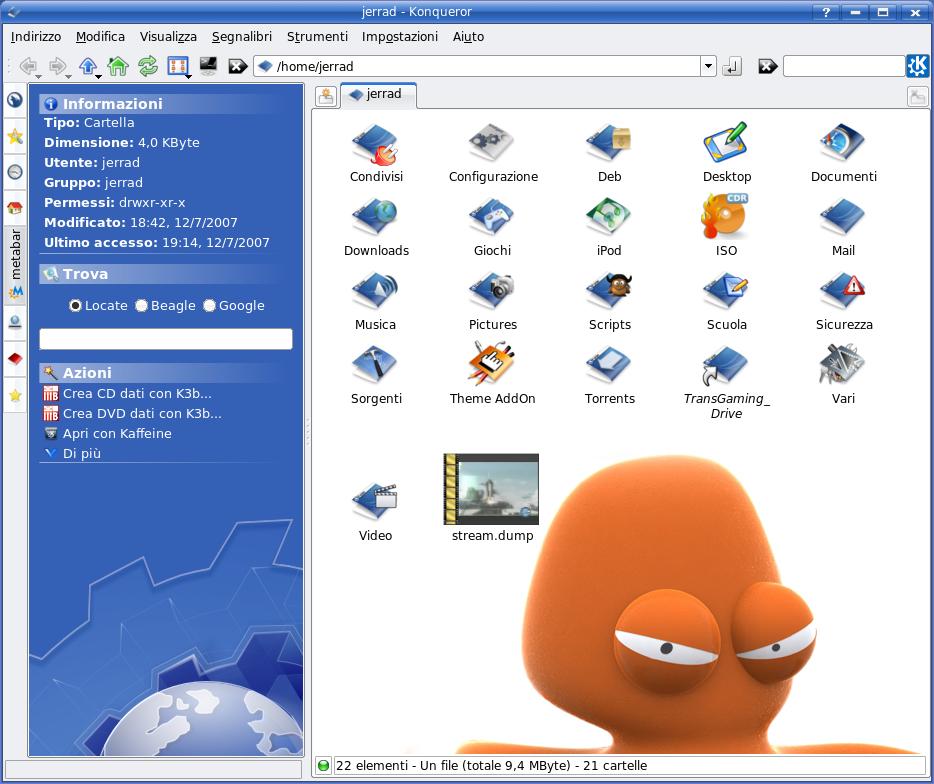Open the Pictures folder
The height and width of the screenshot is (784, 934).
[x=493, y=301]
